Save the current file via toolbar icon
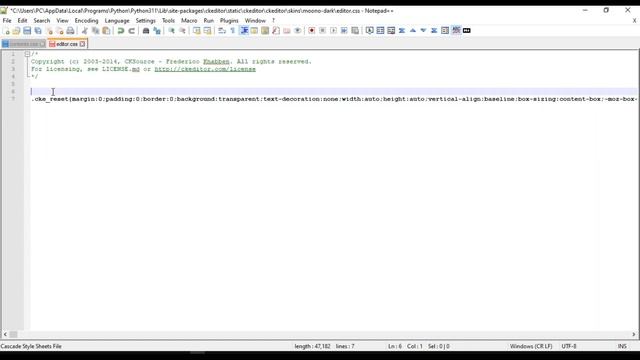This screenshot has height=360, width=640. point(27,31)
